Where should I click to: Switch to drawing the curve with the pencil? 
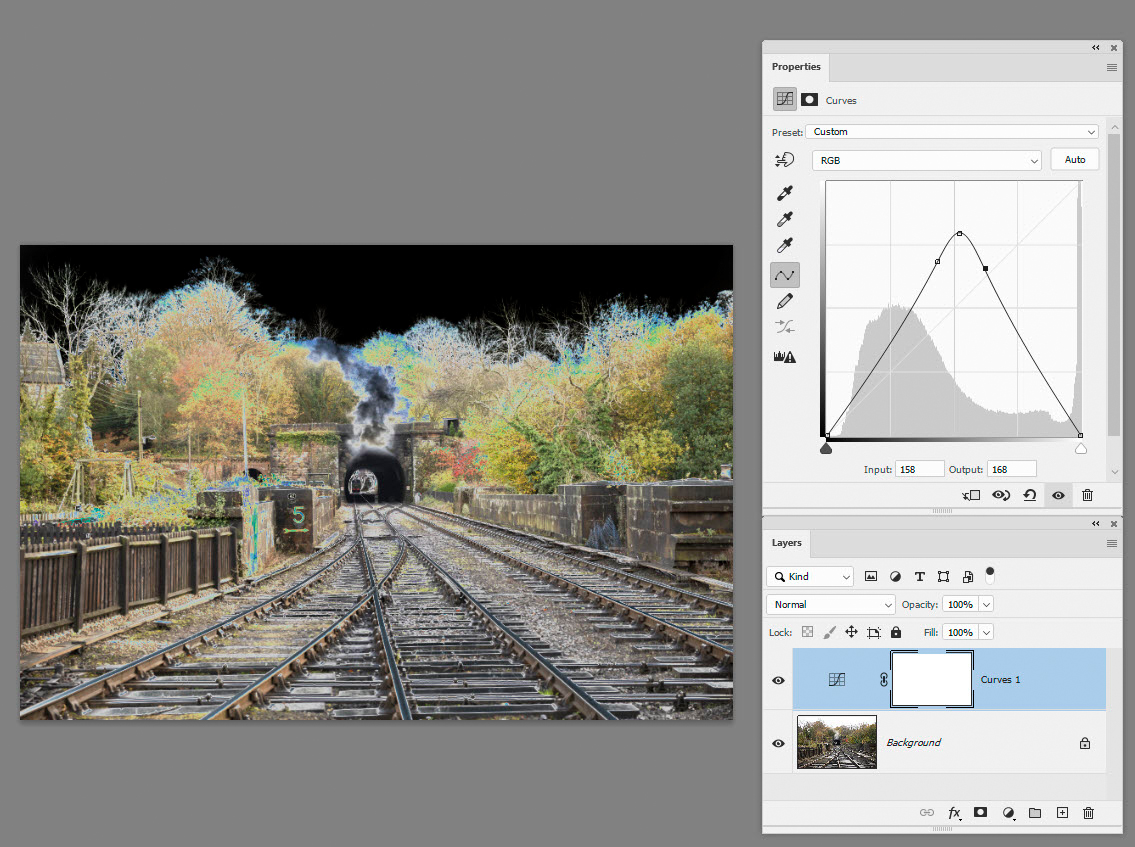tap(785, 301)
